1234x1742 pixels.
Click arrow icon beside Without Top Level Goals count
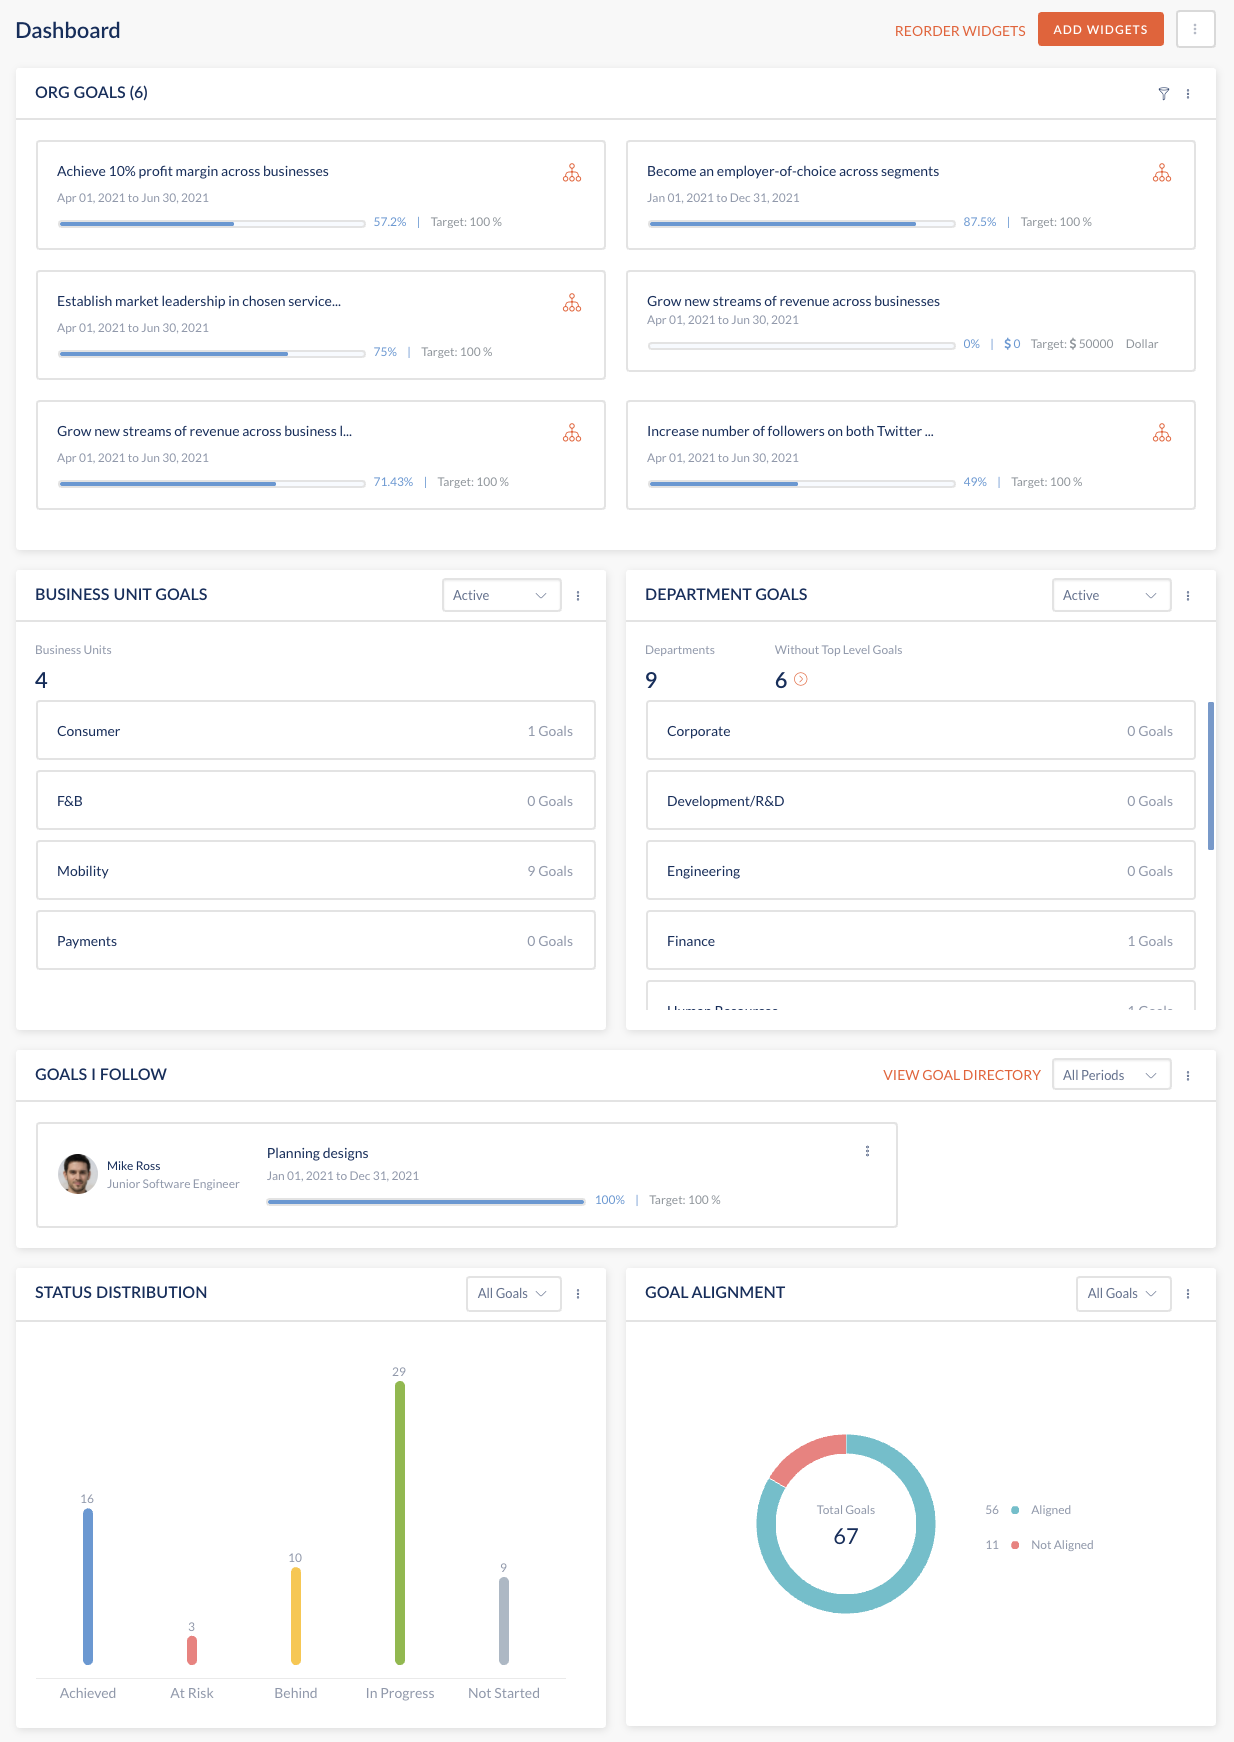tap(801, 679)
